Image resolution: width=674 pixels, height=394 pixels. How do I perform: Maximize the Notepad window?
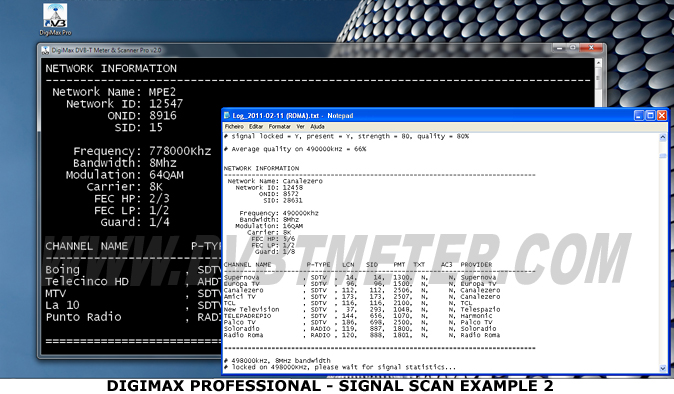tap(650, 116)
